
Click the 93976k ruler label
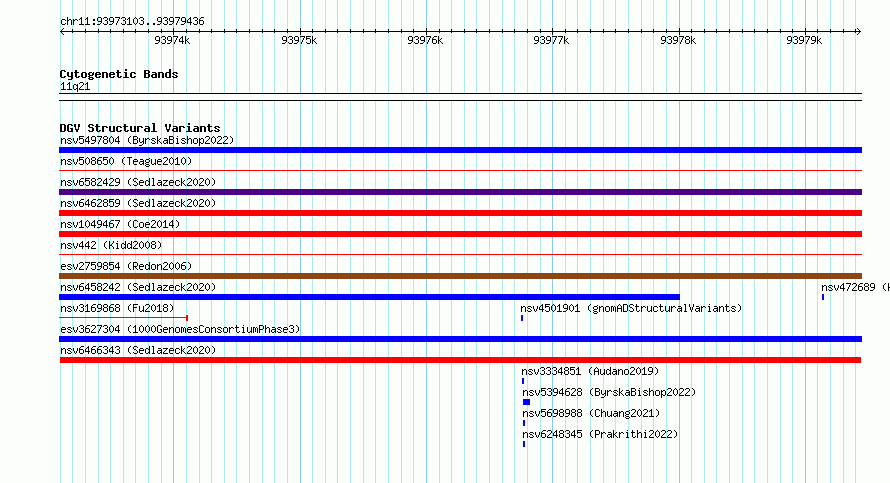[425, 41]
